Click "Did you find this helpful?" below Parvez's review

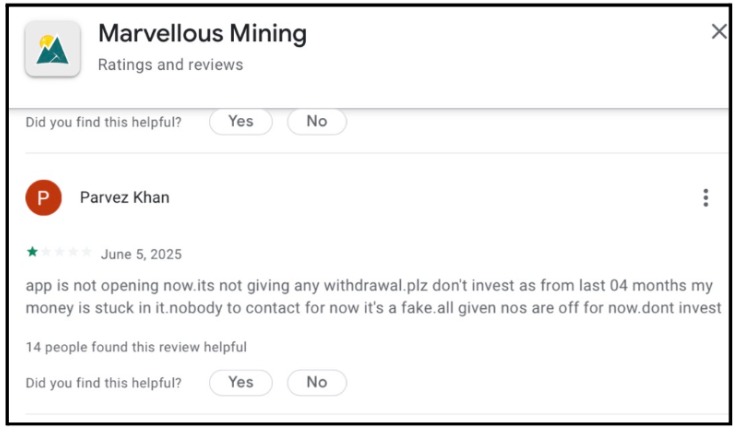[x=104, y=383]
